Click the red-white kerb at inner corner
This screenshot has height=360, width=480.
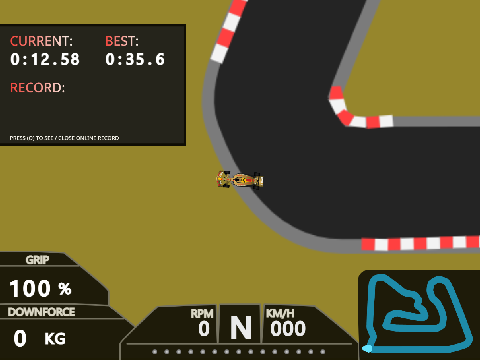pos(358,110)
